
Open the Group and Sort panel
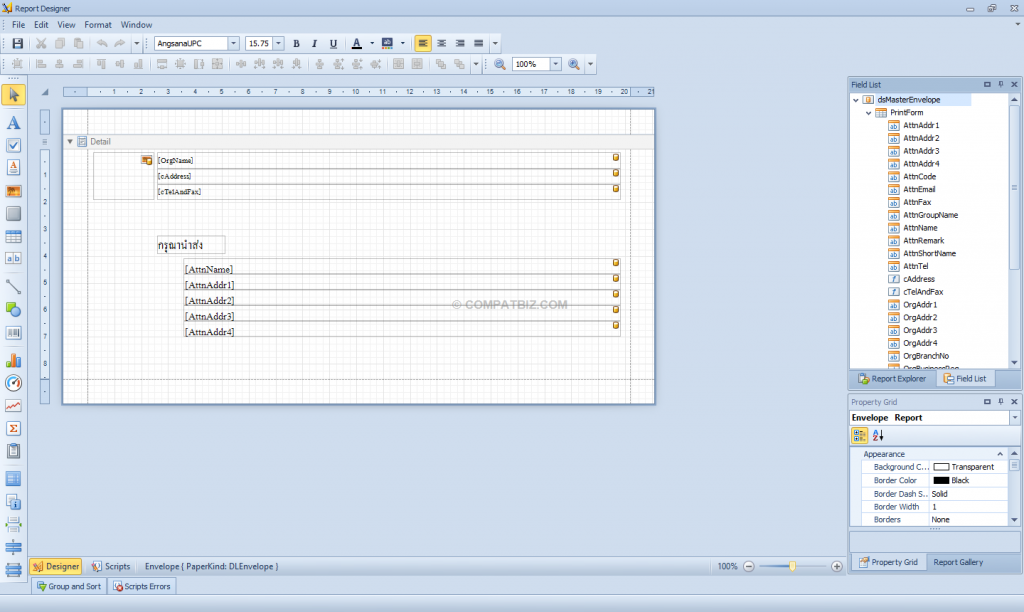(68, 586)
